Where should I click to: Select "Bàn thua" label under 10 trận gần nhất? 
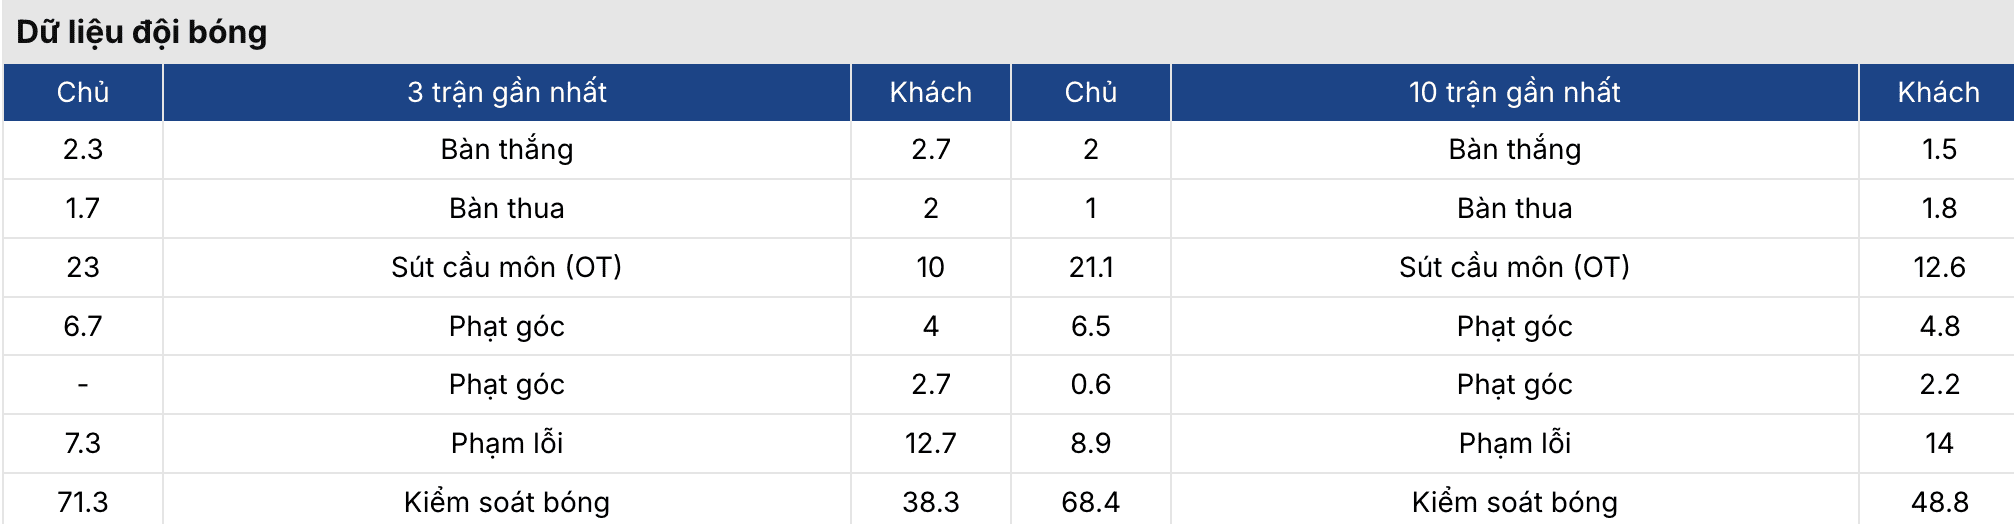pos(1514,208)
